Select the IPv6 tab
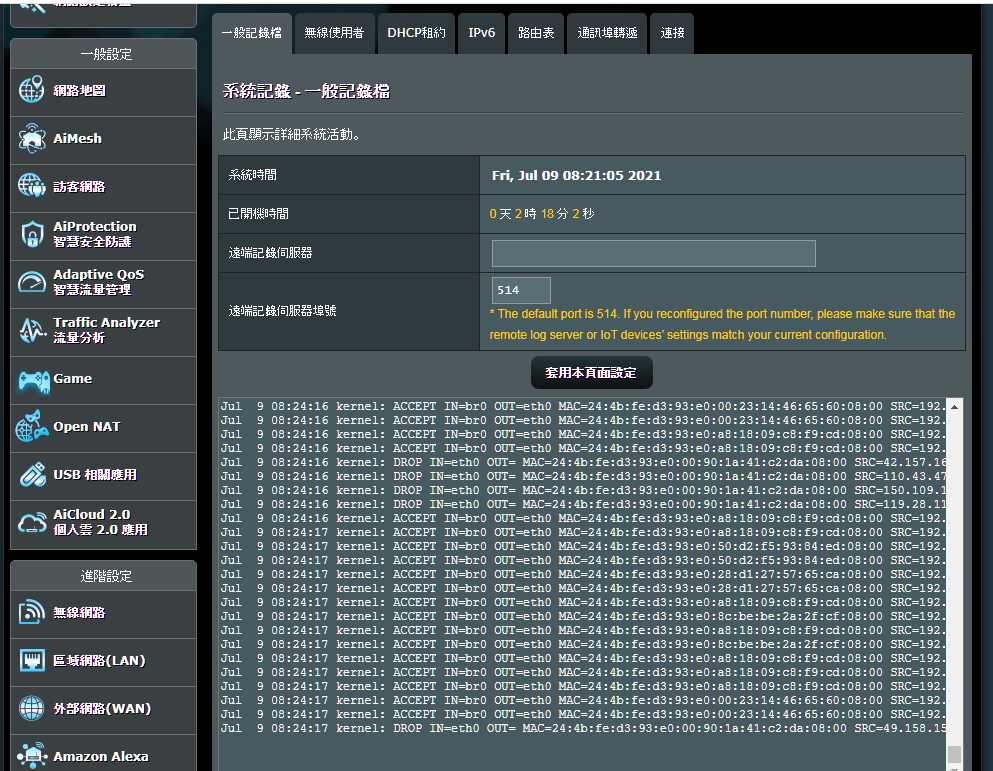993x771 pixels. [481, 33]
